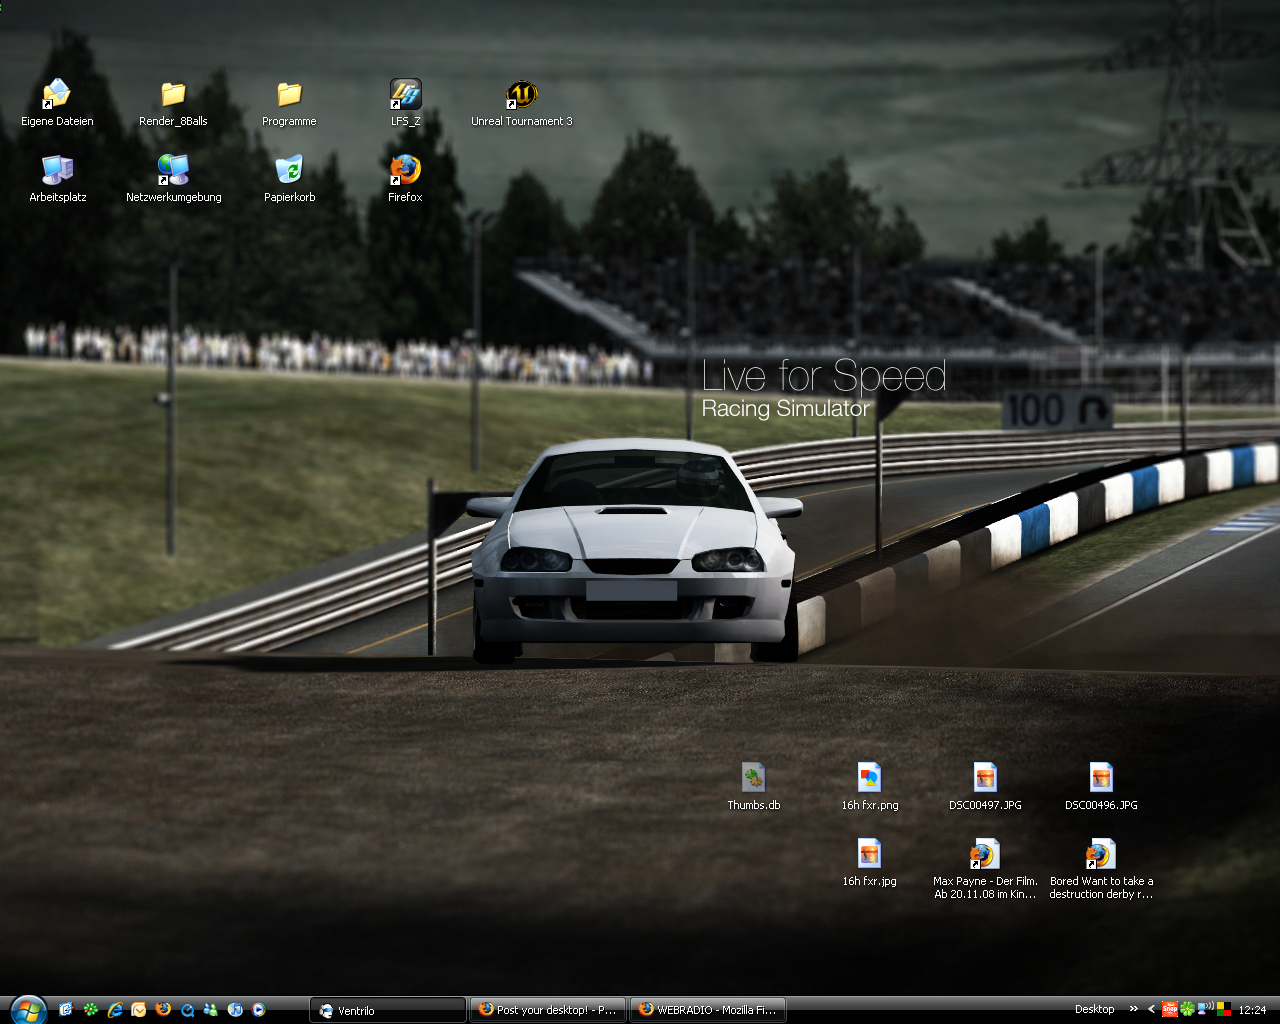Click the music note quick launch icon
Screen dimensions: 1280x1024
click(x=235, y=1010)
